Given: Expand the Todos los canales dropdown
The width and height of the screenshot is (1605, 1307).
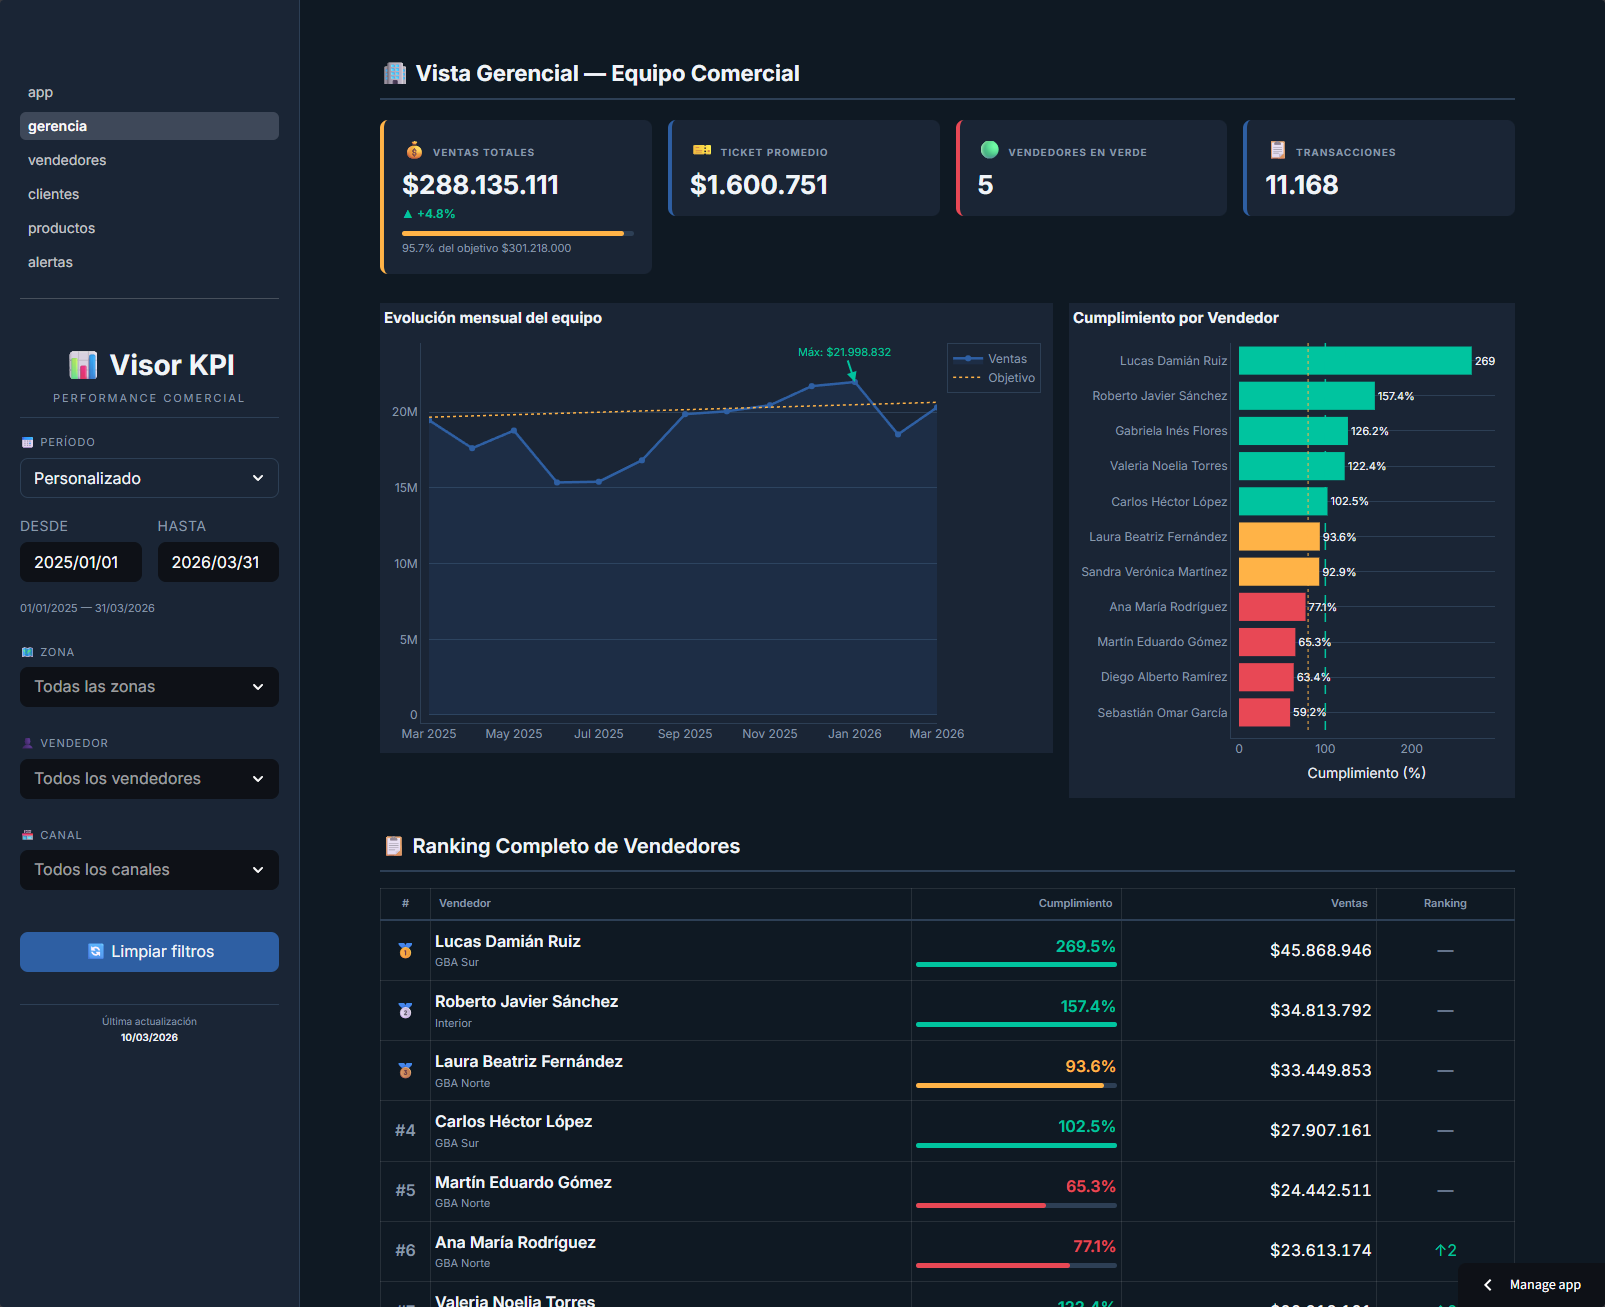Looking at the screenshot, I should (149, 870).
